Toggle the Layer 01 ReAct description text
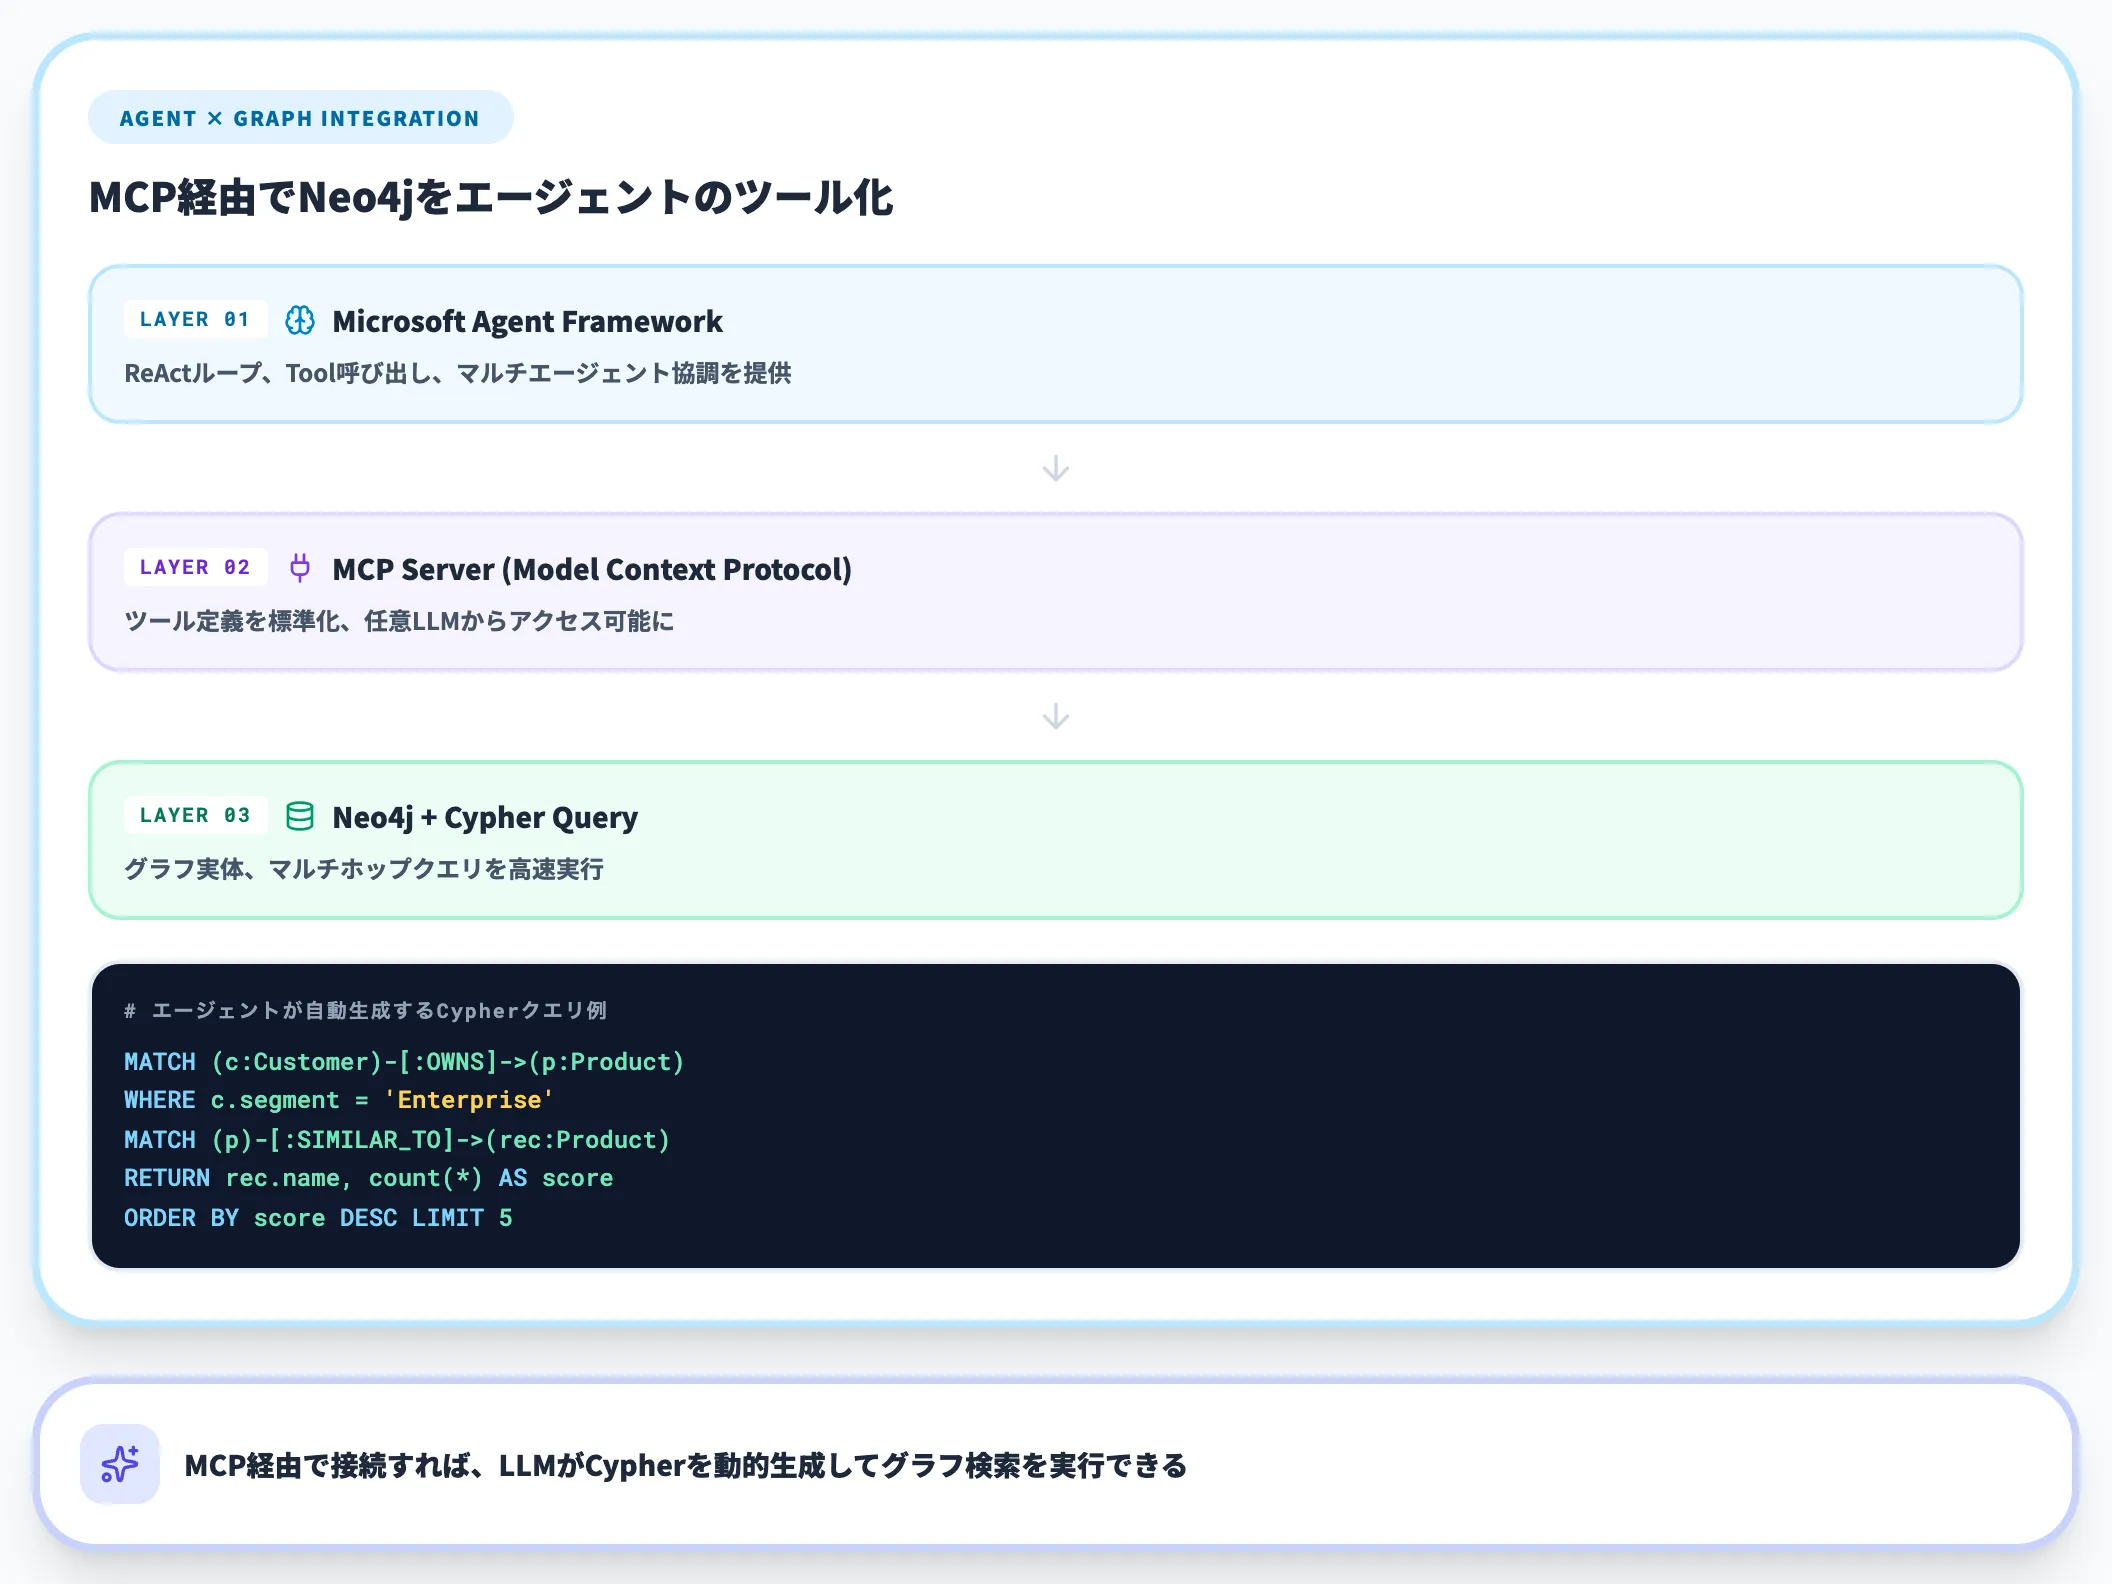Image resolution: width=2112 pixels, height=1584 pixels. 460,373
